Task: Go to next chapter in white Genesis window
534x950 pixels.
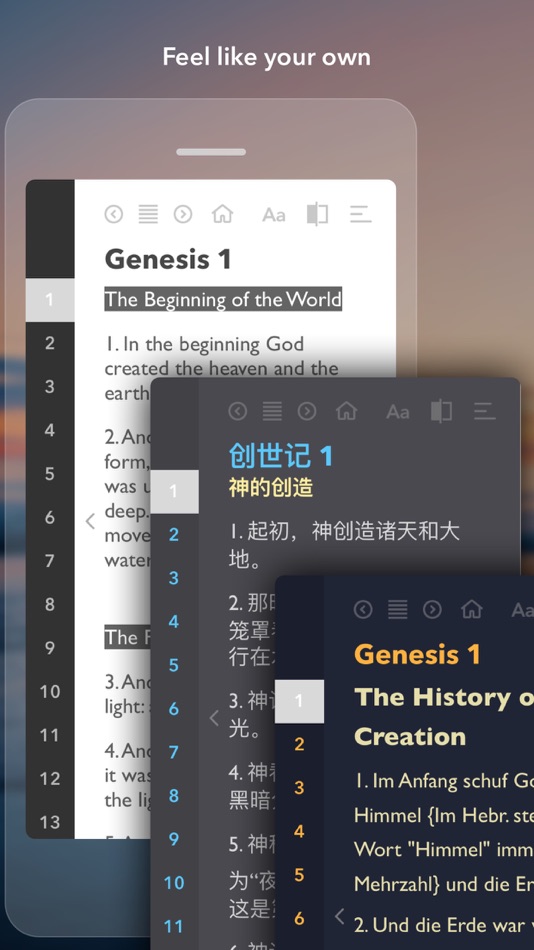Action: 182,214
